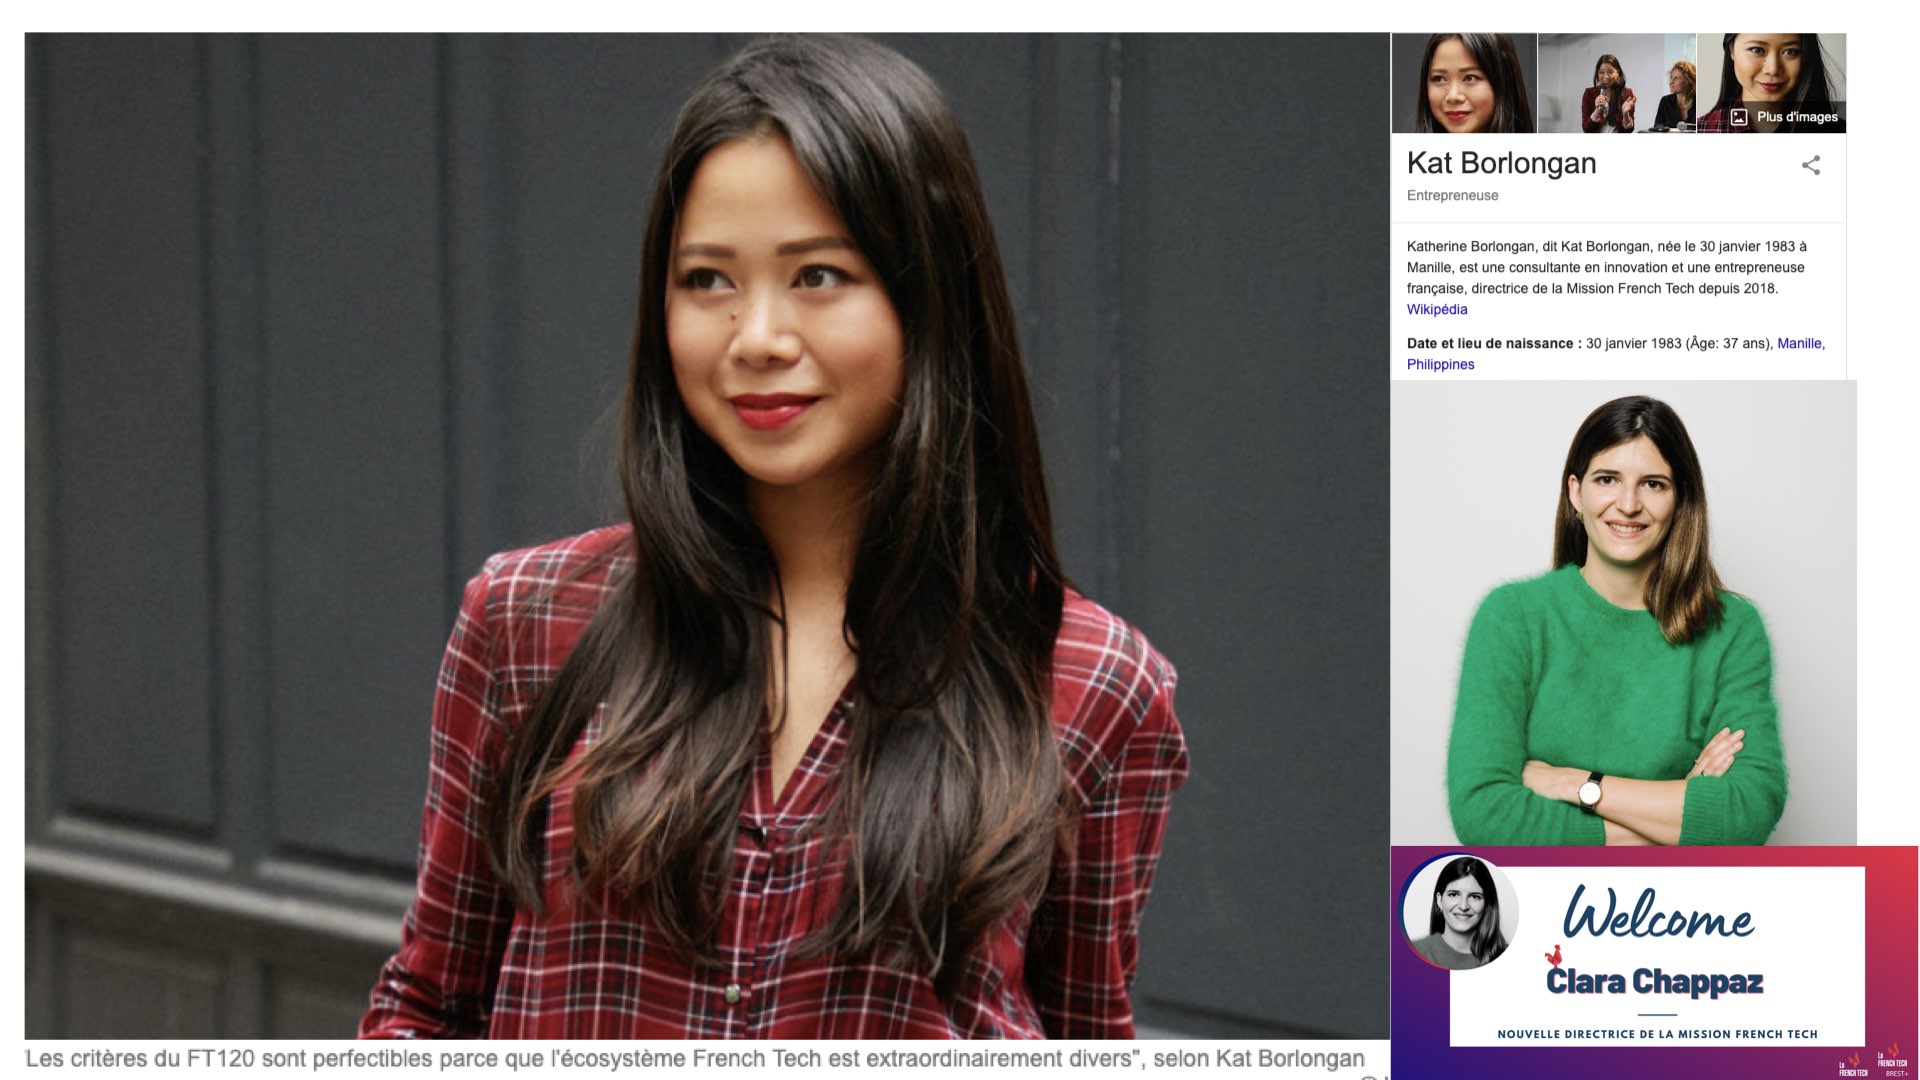
Task: Click the La French Tech logo in banner corner
Action: 1853,1063
